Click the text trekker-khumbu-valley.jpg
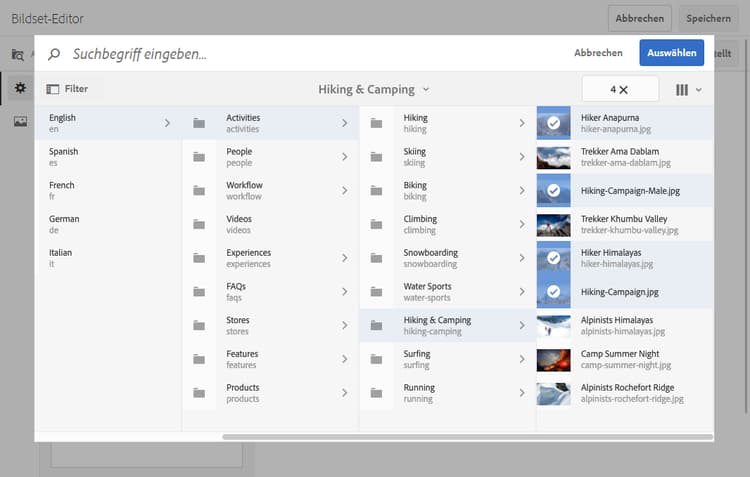This screenshot has height=477, width=750. pyautogui.click(x=629, y=230)
